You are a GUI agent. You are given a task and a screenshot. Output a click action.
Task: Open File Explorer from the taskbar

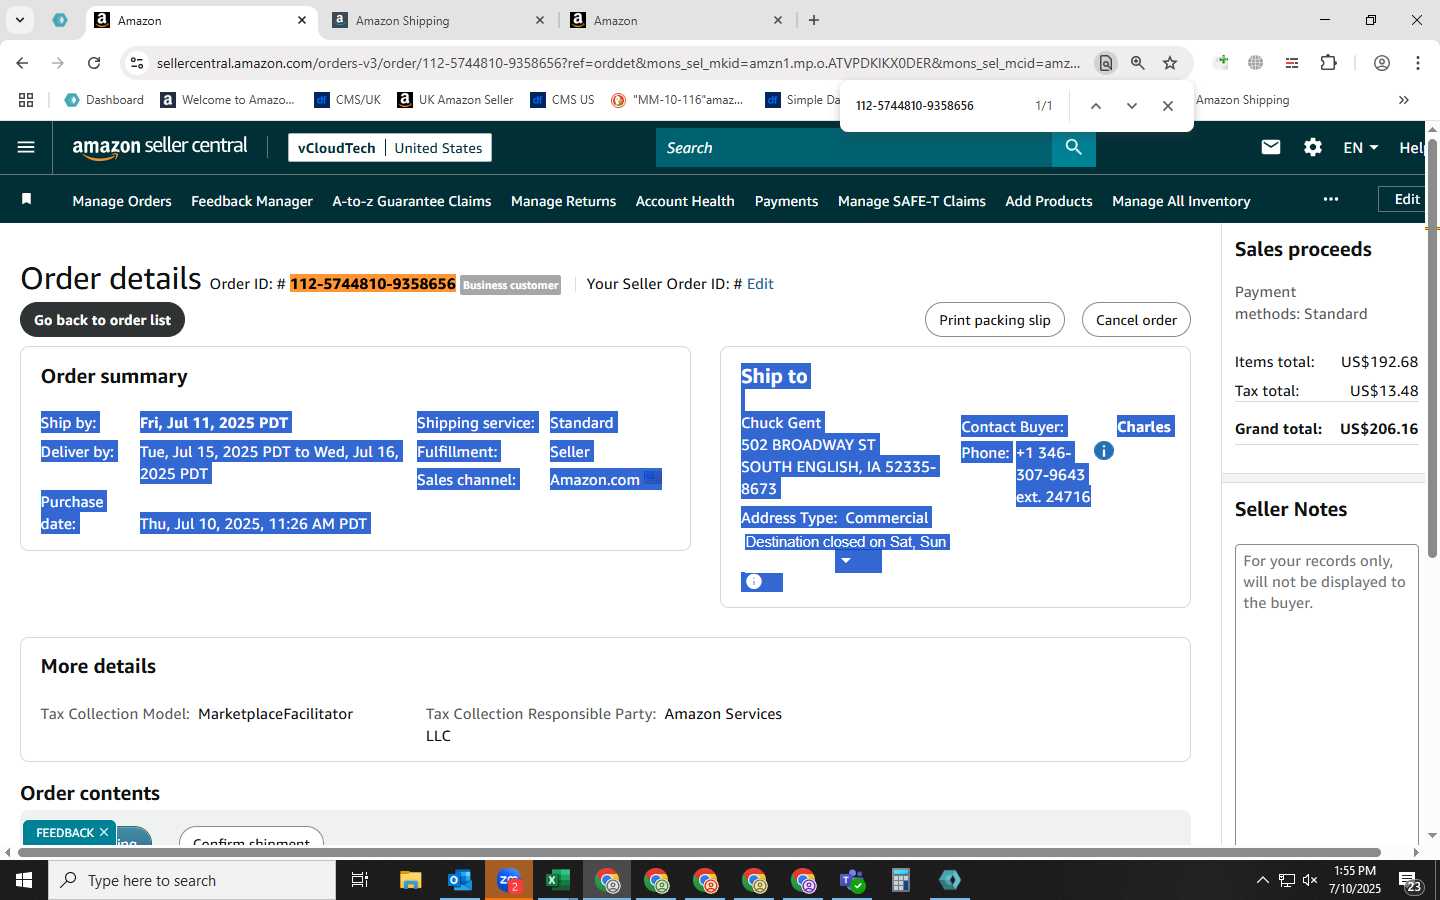[x=410, y=880]
